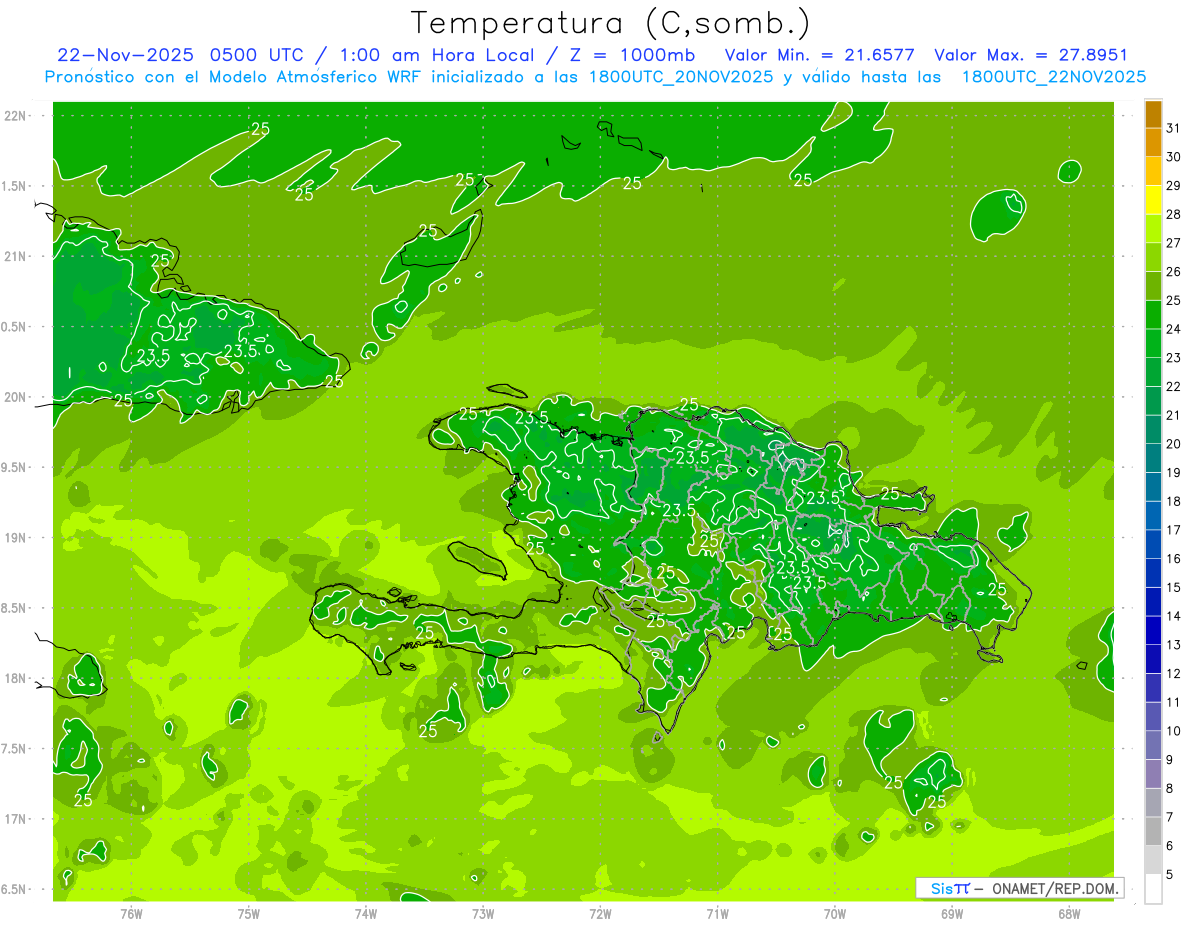Pick the yellow swatch between 28 and 29

pyautogui.click(x=1153, y=200)
